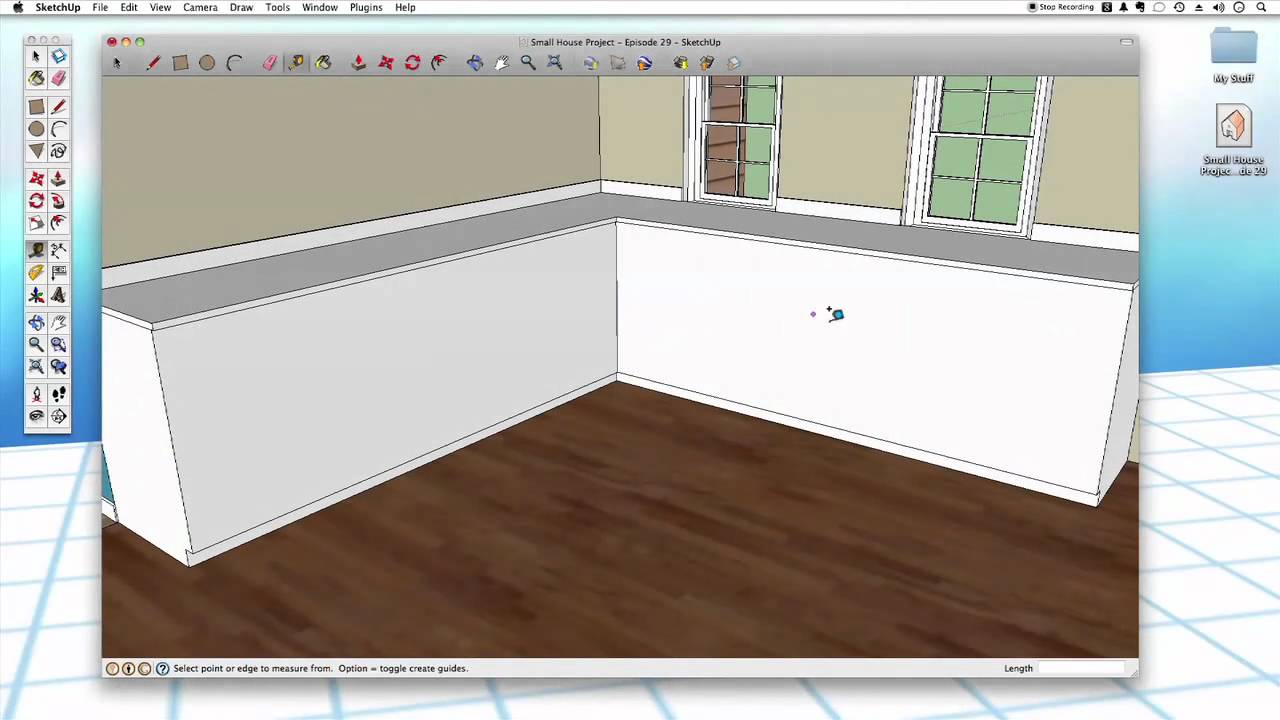Click the Previous view tool
The image size is (1280, 720).
point(59,367)
